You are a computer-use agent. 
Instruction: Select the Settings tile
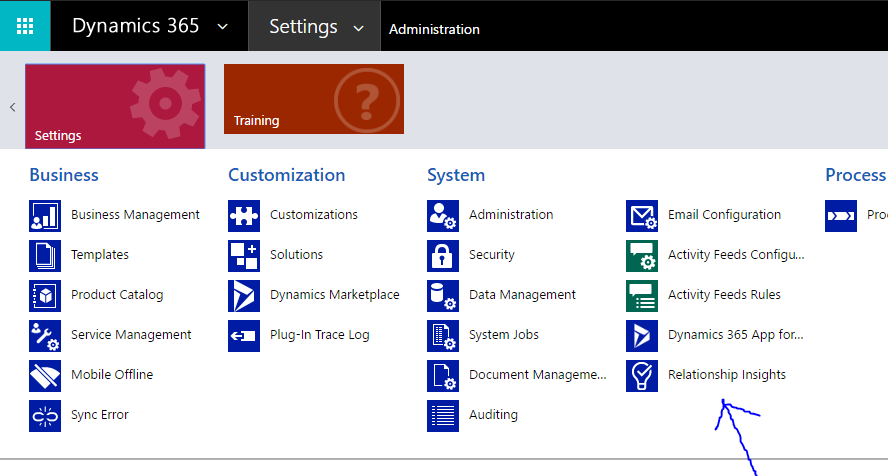pyautogui.click(x=115, y=106)
